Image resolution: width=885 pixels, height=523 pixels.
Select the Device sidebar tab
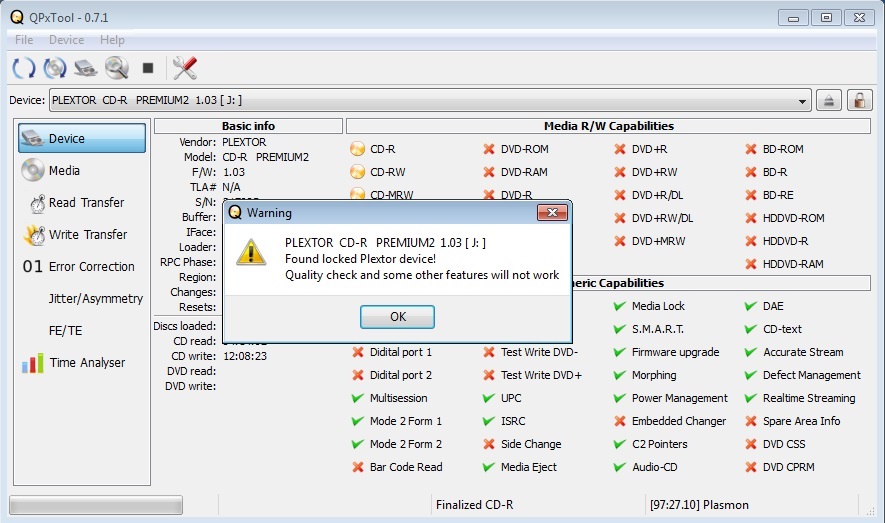pos(82,138)
